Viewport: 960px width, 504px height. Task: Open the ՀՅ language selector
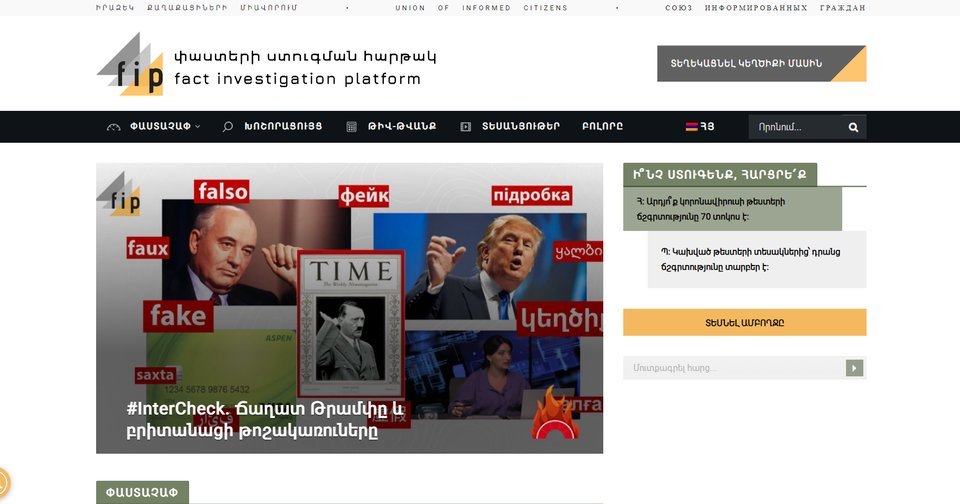tap(700, 127)
